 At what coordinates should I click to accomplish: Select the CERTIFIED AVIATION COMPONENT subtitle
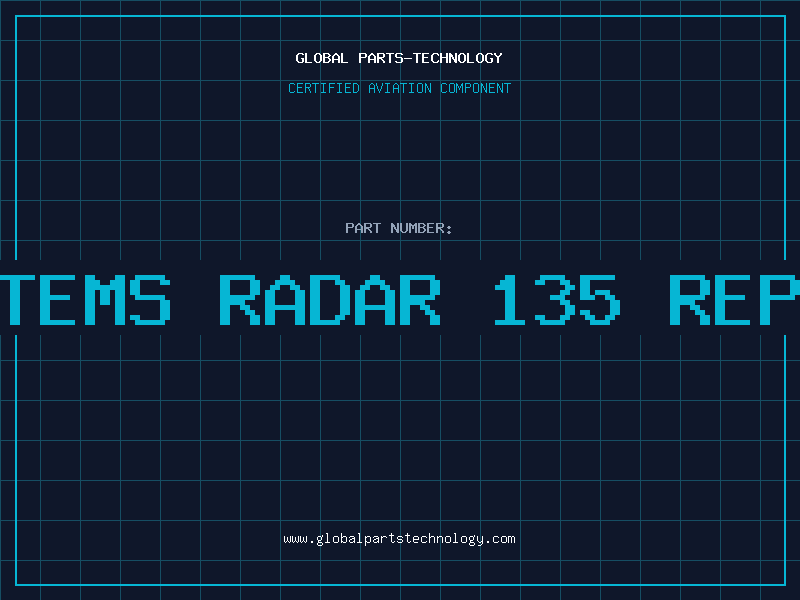point(399,88)
